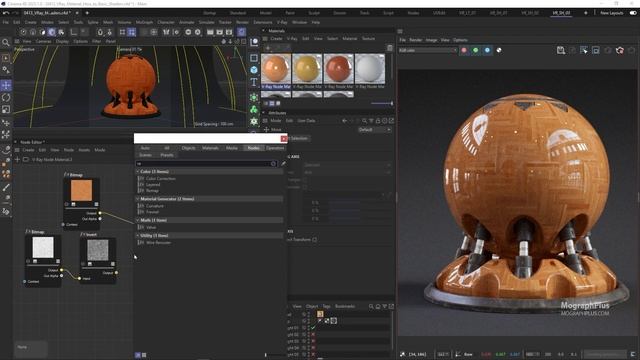Select the Presets tab in the commander popup
Screen dimensions: 640x360
click(167, 155)
